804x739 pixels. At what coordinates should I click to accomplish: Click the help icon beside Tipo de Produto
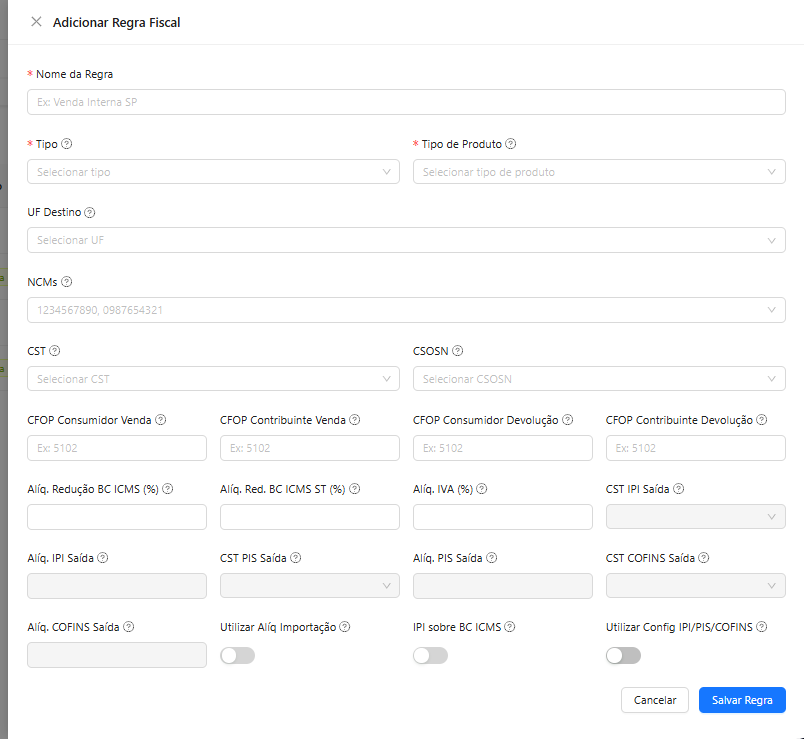[511, 144]
